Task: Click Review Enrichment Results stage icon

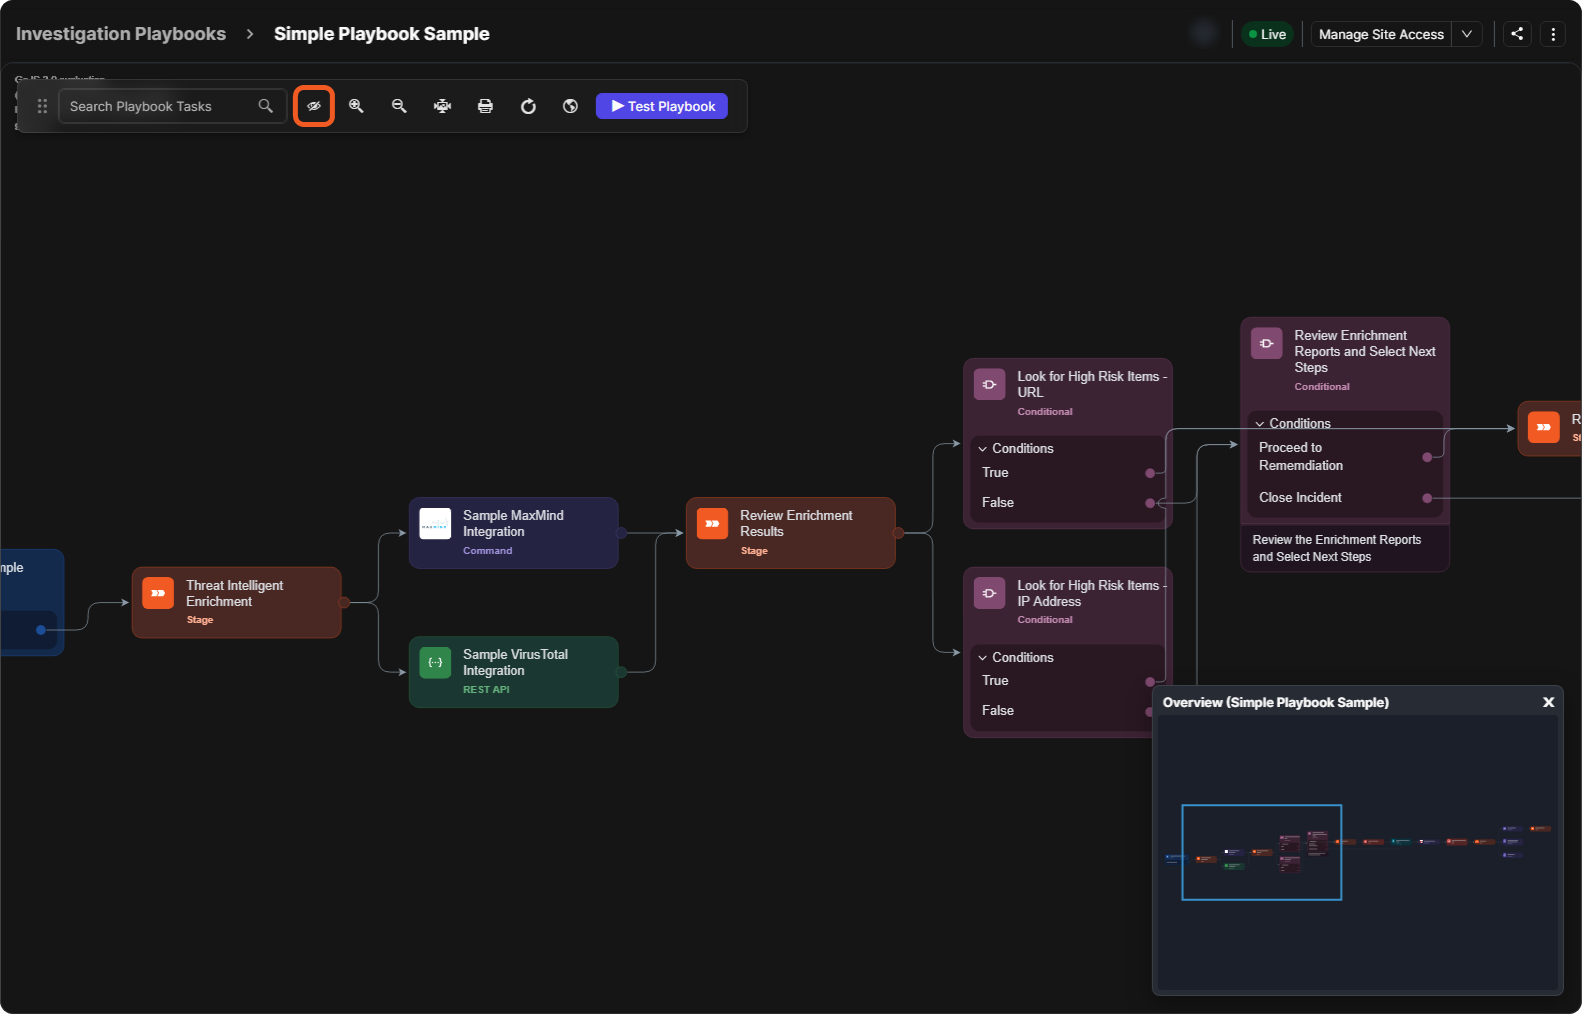Action: click(x=712, y=523)
